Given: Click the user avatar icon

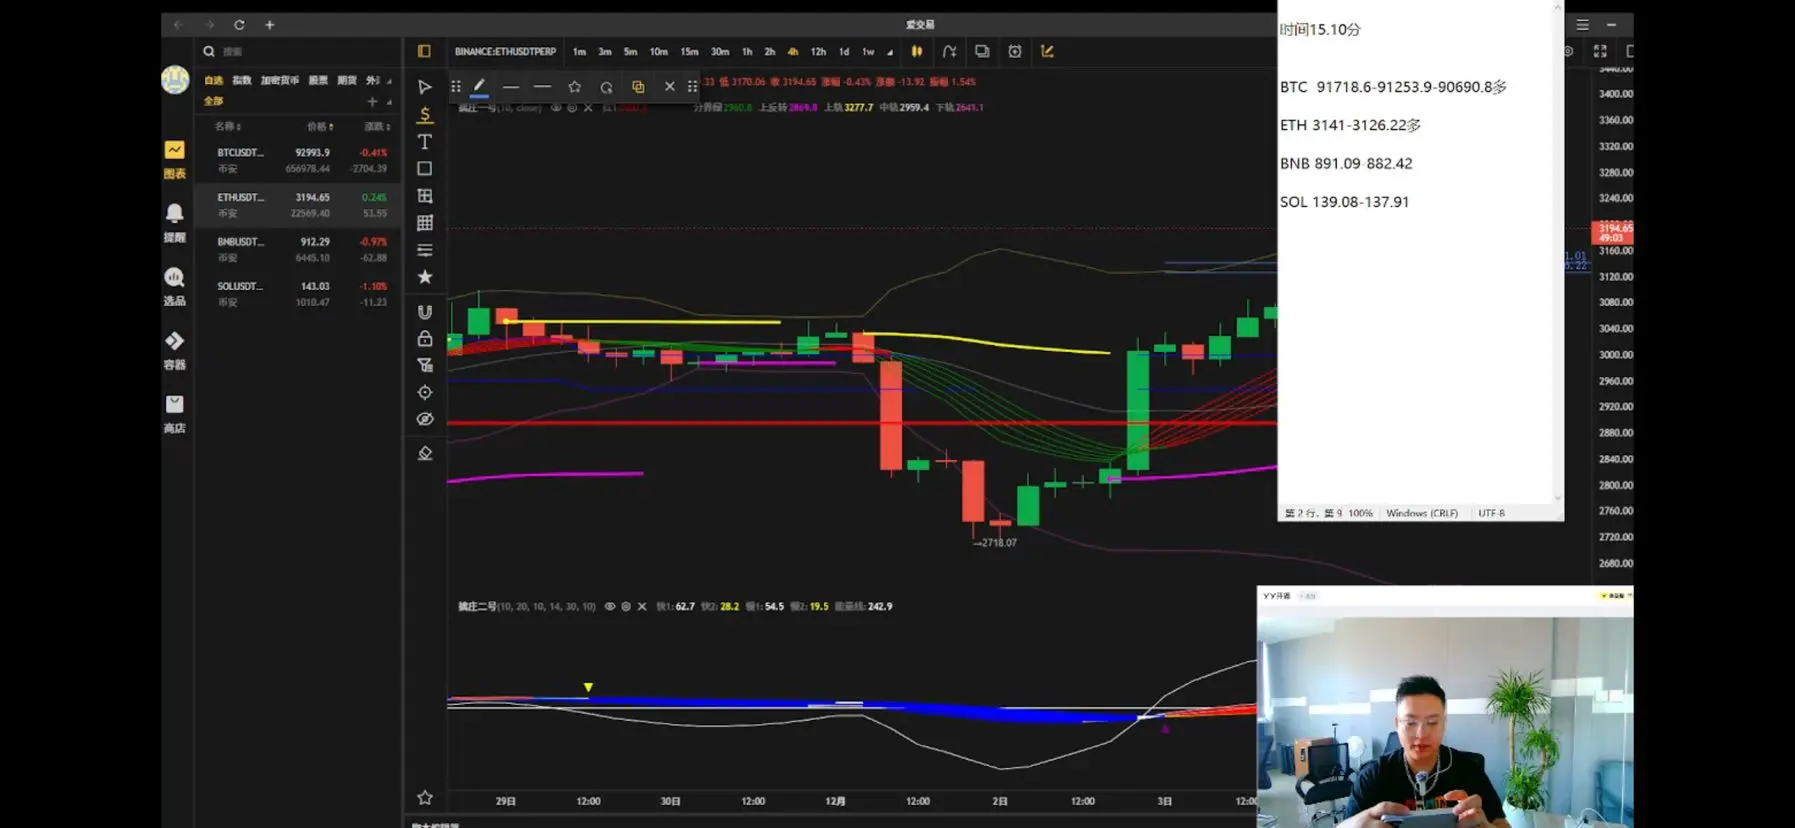Looking at the screenshot, I should 175,79.
